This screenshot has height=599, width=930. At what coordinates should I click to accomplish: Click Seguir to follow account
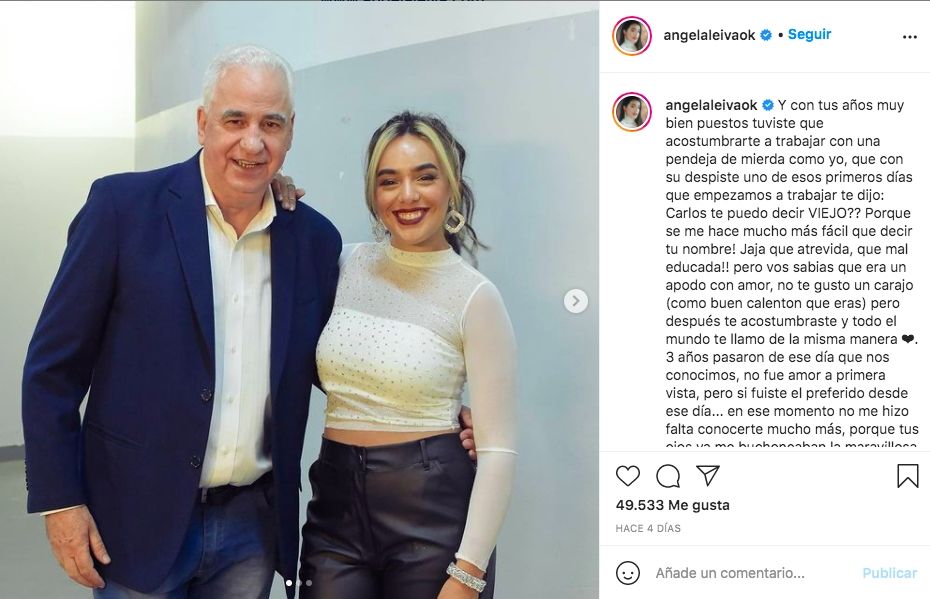(x=809, y=34)
